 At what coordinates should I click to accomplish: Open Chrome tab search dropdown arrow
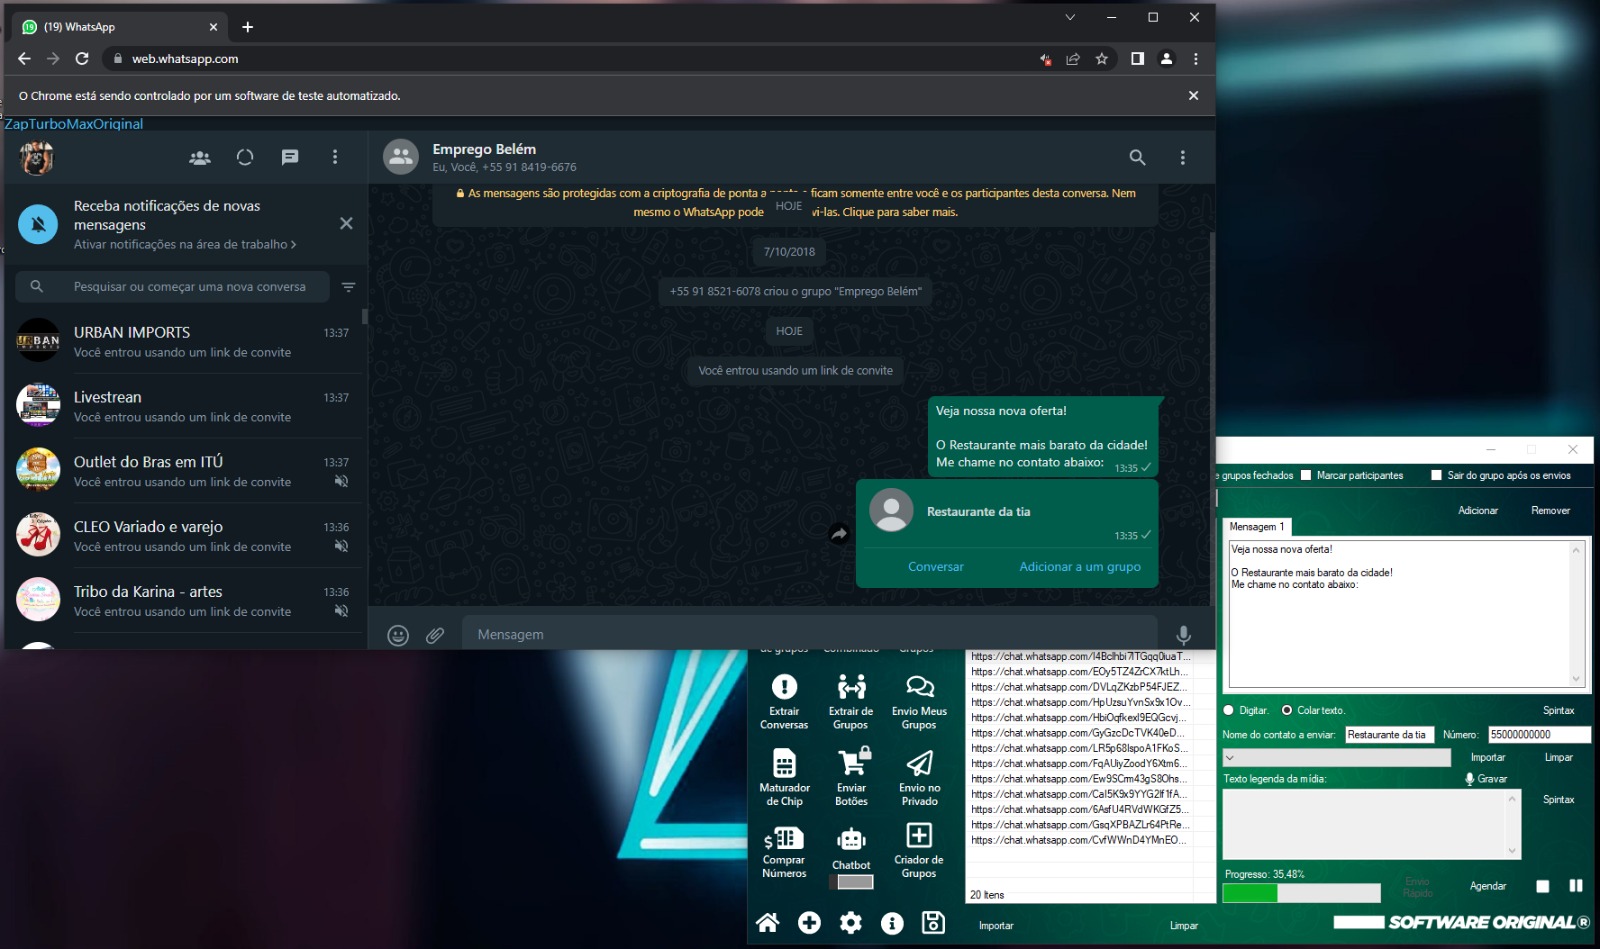[1070, 17]
